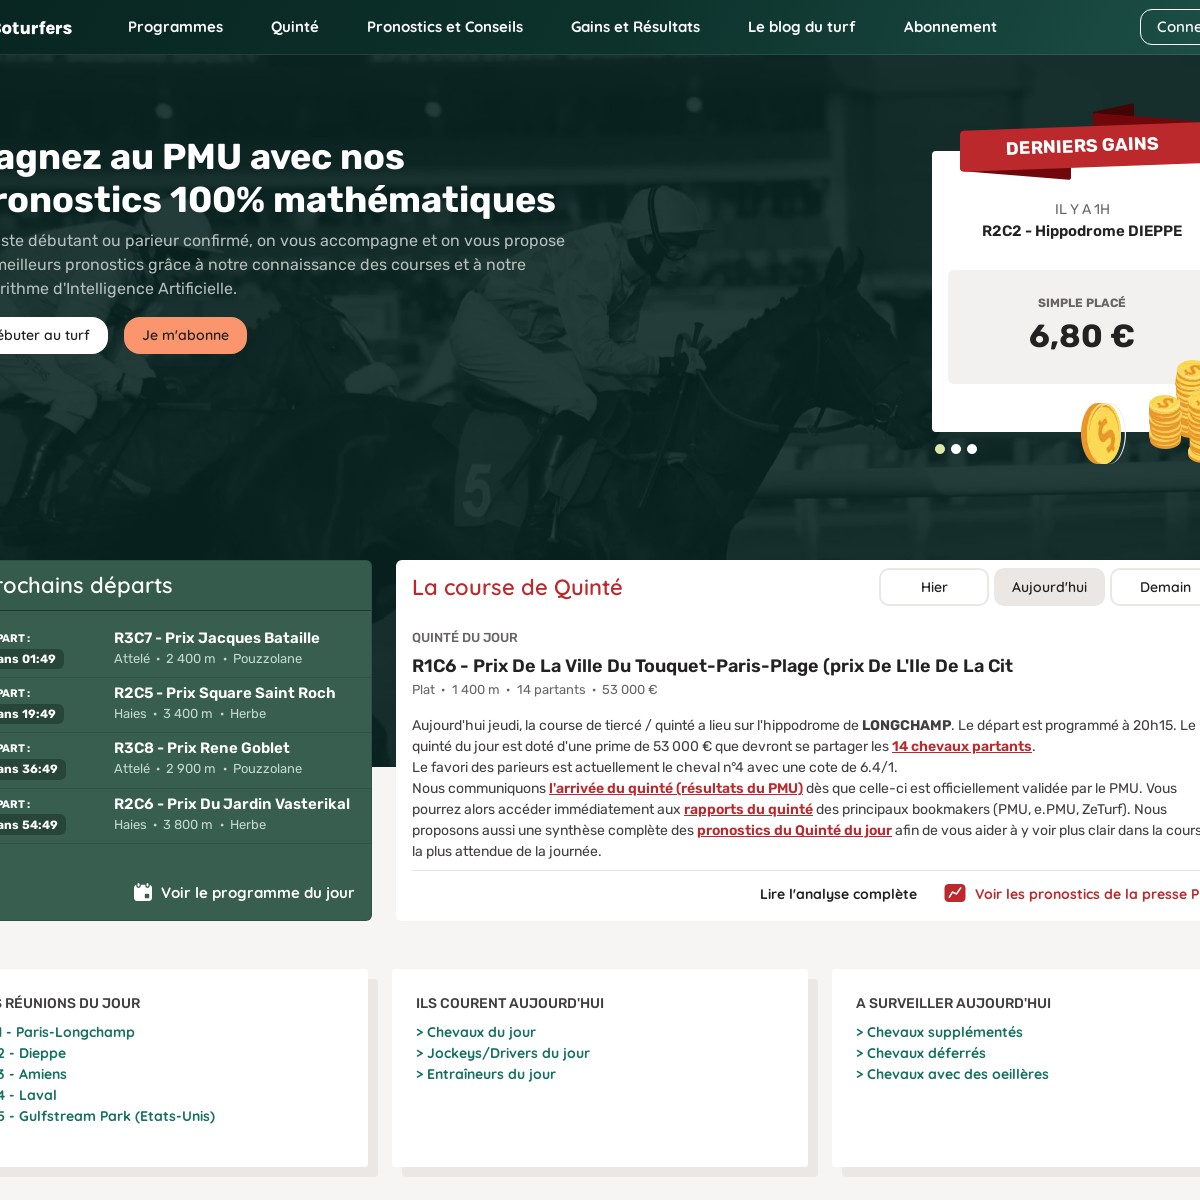
Task: Open Chevaux avec des oeillères link
Action: (952, 1074)
